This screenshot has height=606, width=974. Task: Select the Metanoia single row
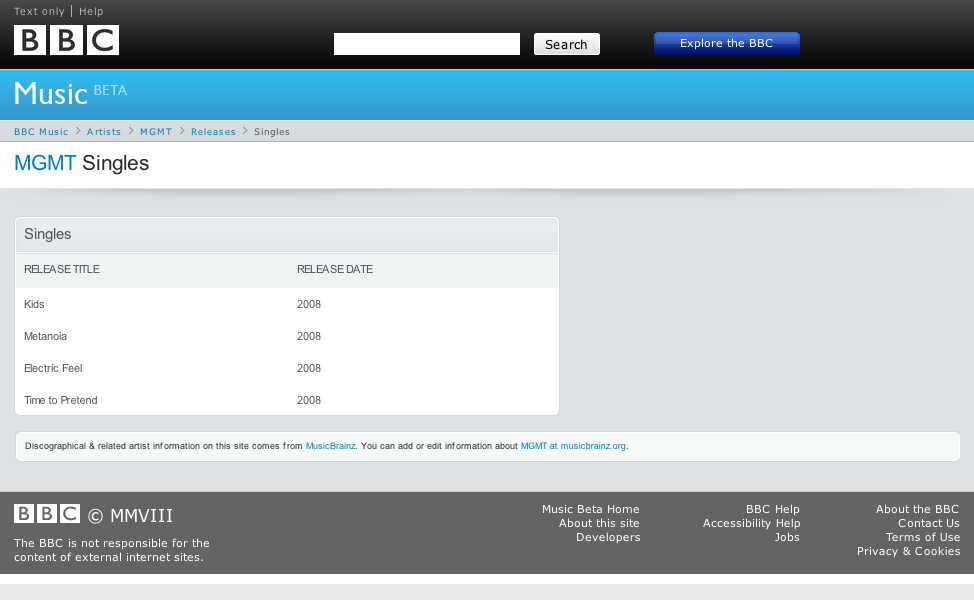(x=287, y=337)
